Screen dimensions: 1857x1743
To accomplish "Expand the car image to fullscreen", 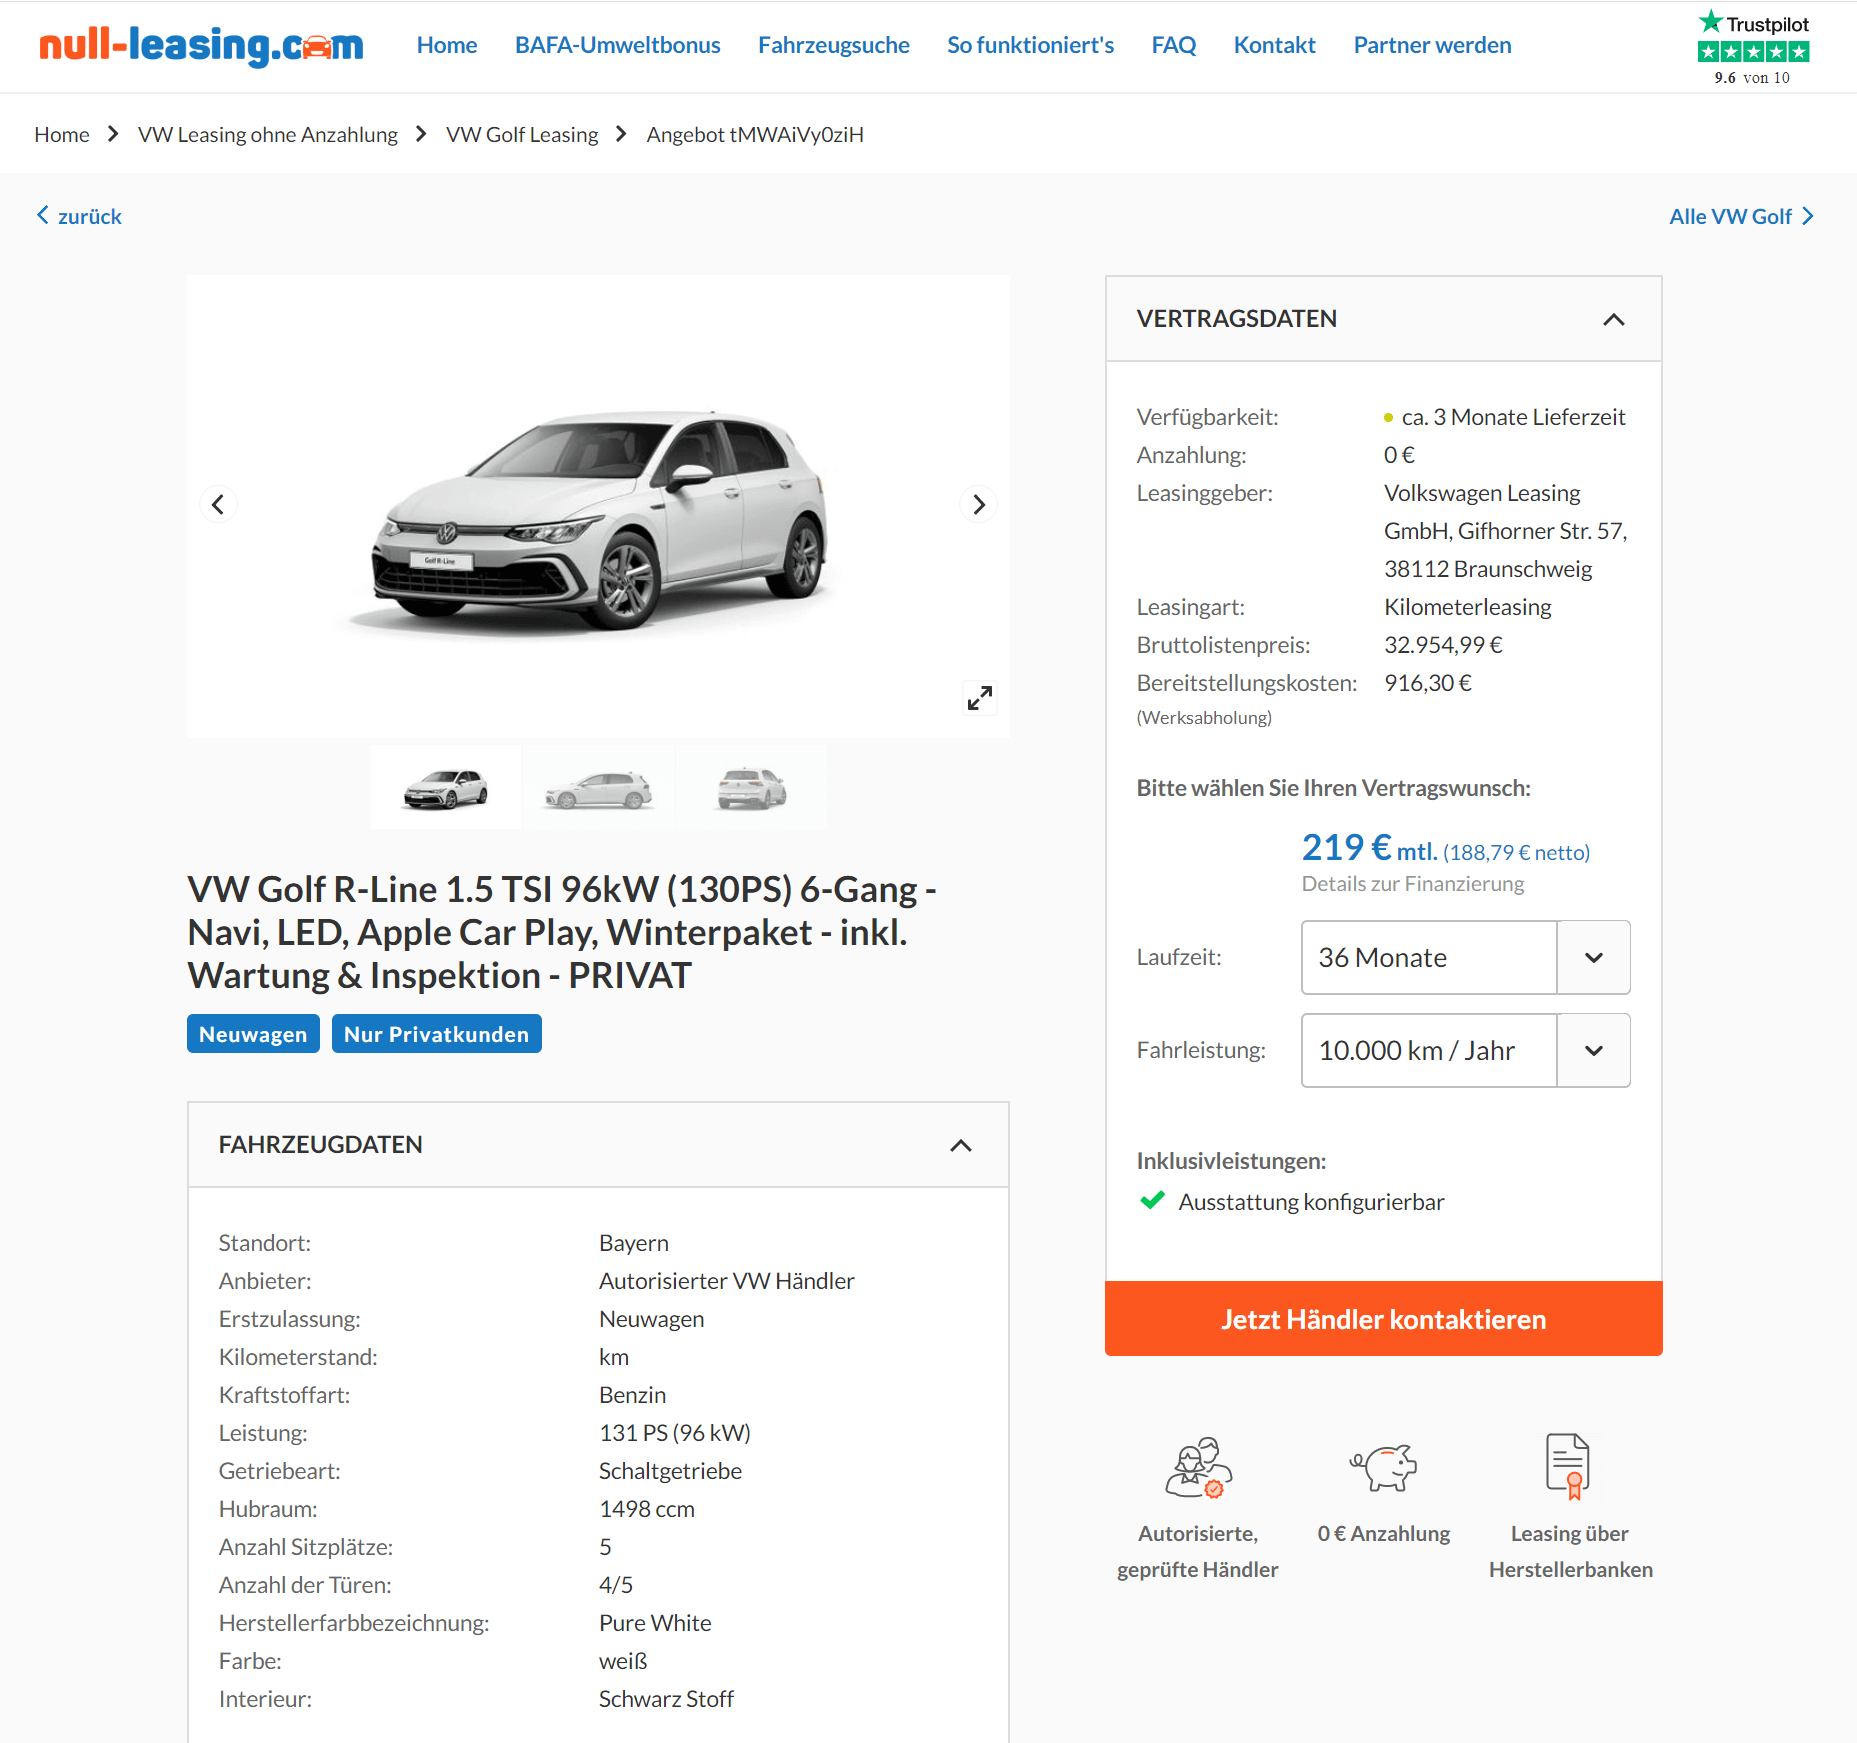I will (979, 697).
